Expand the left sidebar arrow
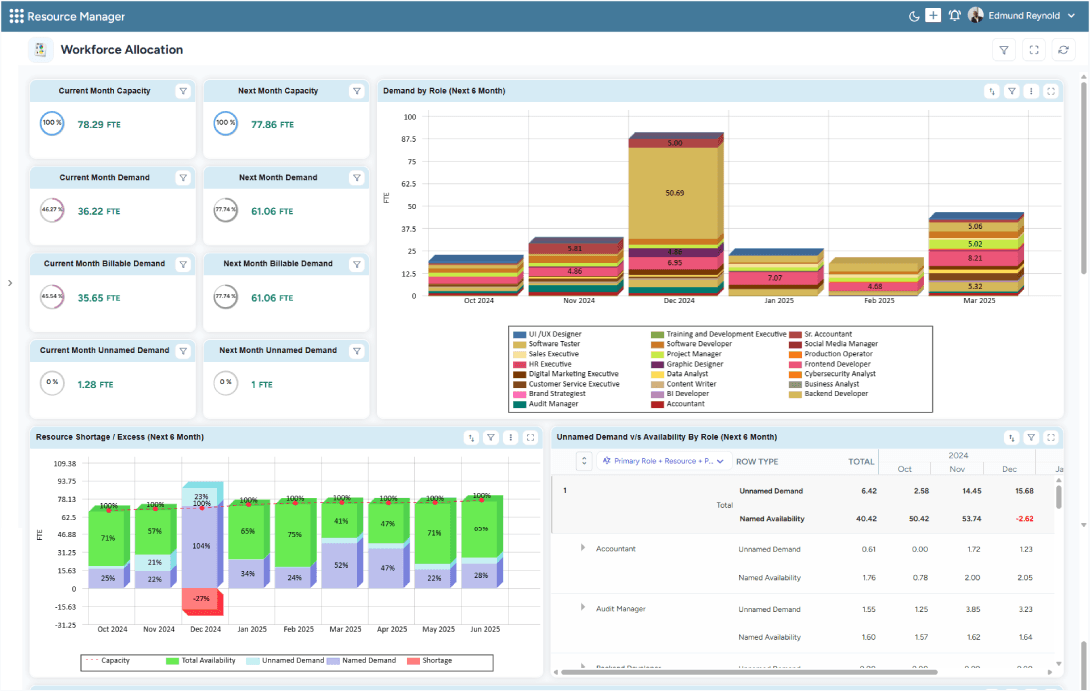Viewport: 1090px width, 691px height. [10, 283]
